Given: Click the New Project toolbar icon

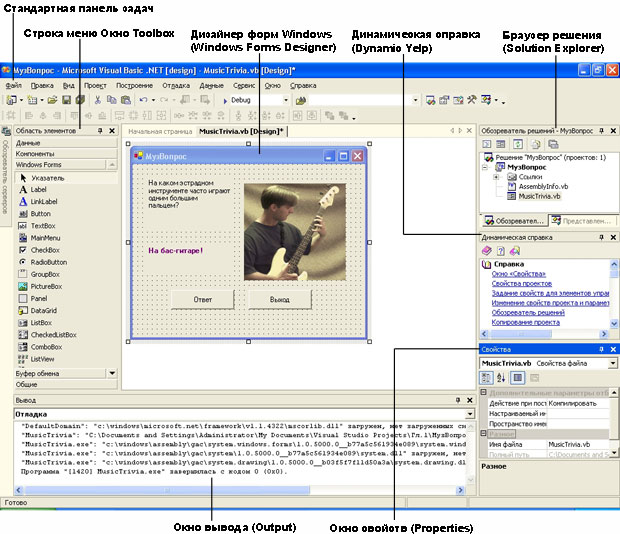Looking at the screenshot, I should (11, 100).
